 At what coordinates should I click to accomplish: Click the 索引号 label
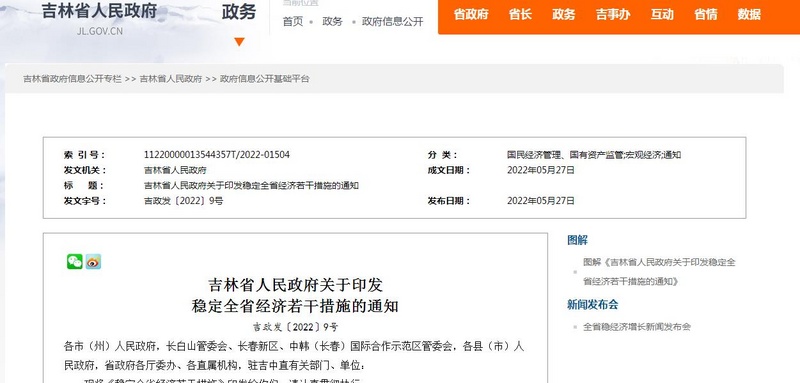click(84, 155)
